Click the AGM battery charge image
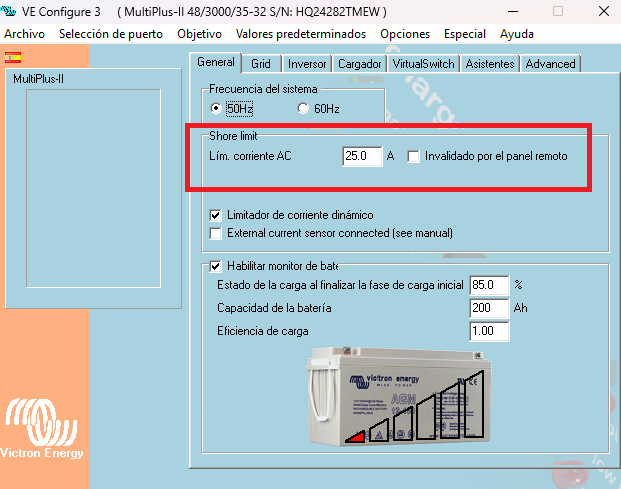This screenshot has width=621, height=489. (x=399, y=396)
